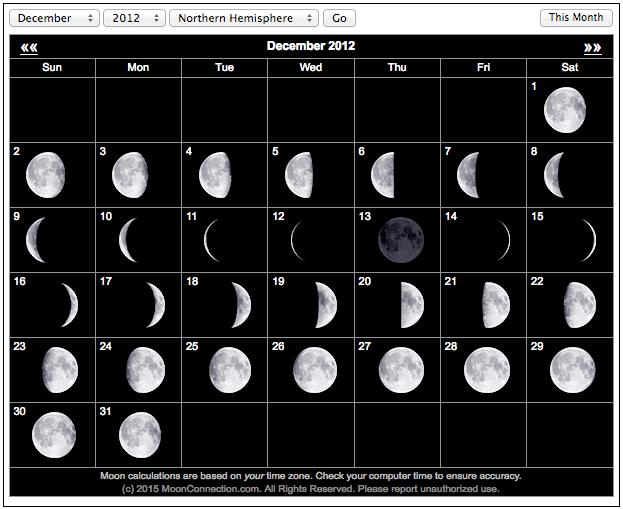Click the Sat column header
The width and height of the screenshot is (623, 509).
pyautogui.click(x=570, y=67)
